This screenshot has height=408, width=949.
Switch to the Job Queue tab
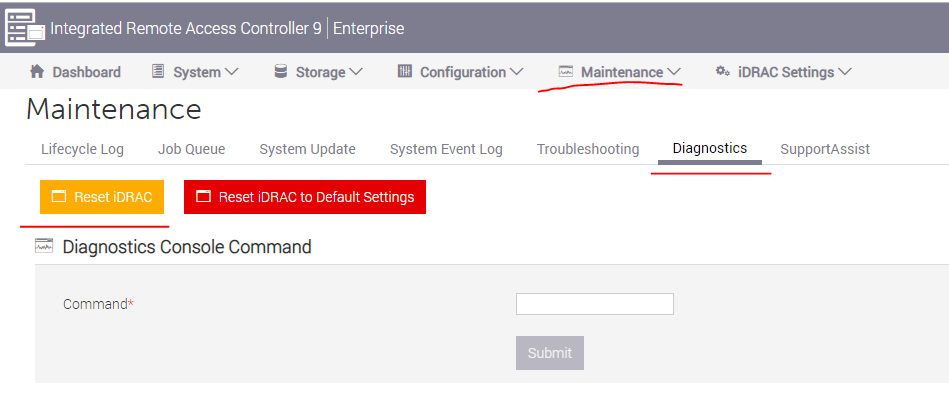click(191, 149)
